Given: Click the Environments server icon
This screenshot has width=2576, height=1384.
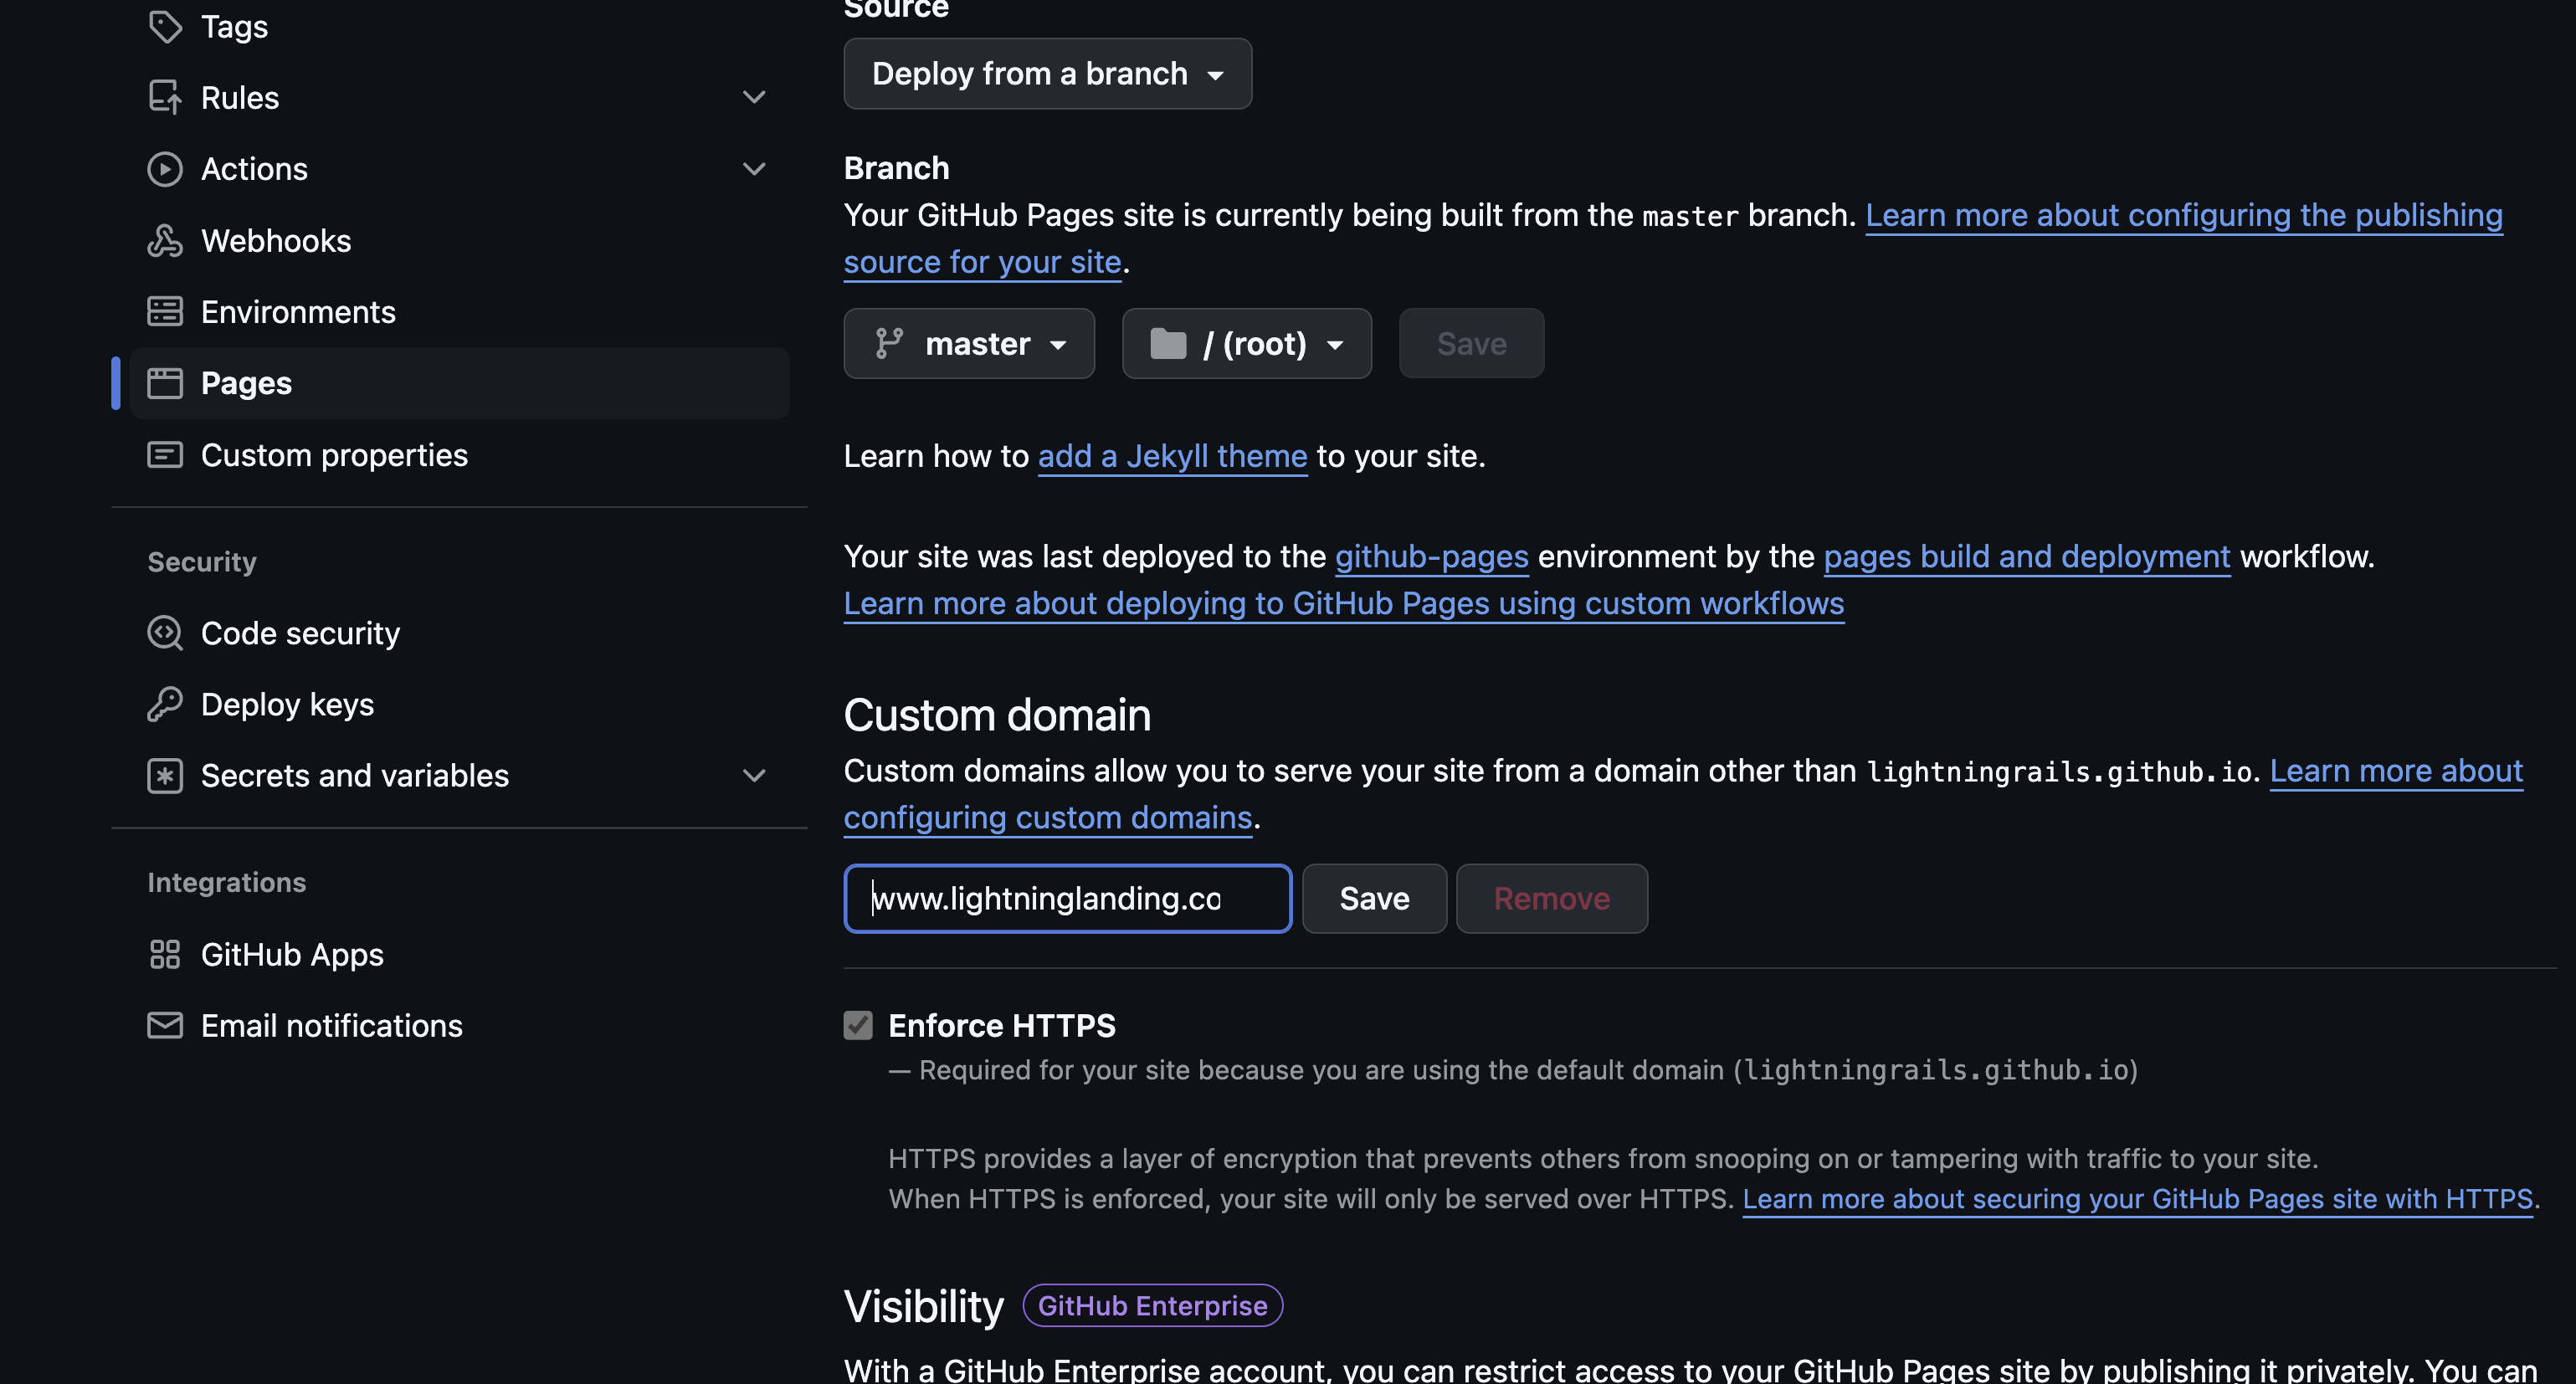Looking at the screenshot, I should [165, 312].
